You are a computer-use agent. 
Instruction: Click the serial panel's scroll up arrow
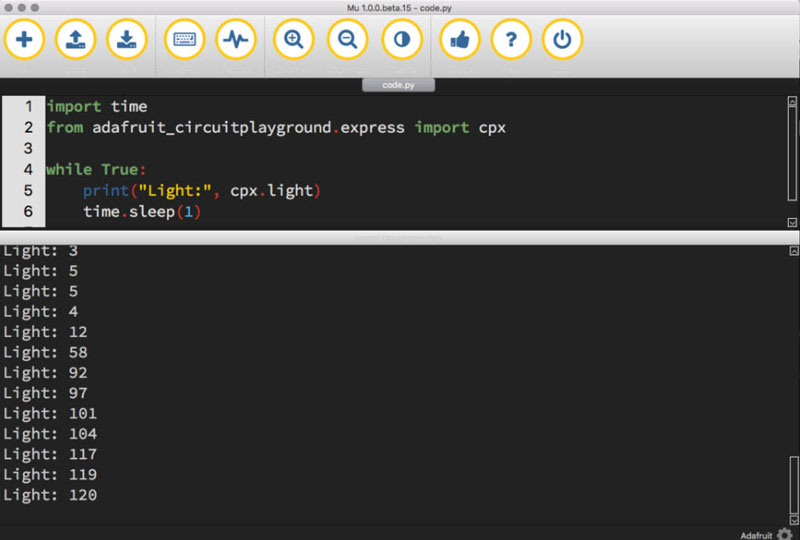pos(792,250)
